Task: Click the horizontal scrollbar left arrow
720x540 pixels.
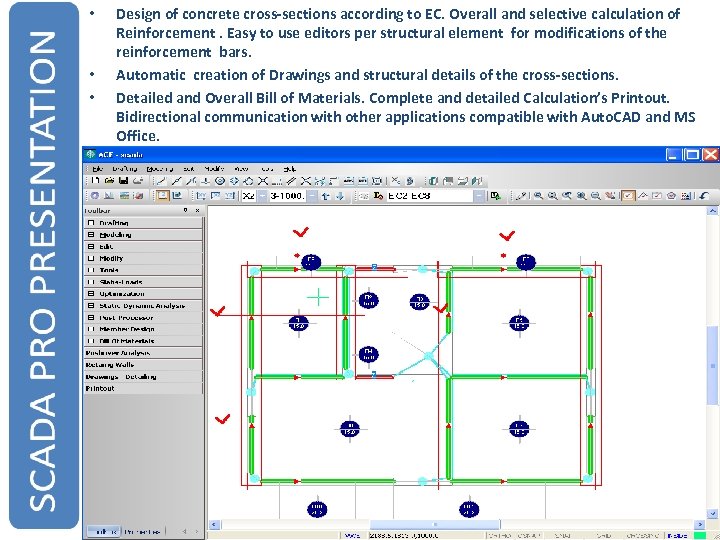Action: (x=214, y=524)
